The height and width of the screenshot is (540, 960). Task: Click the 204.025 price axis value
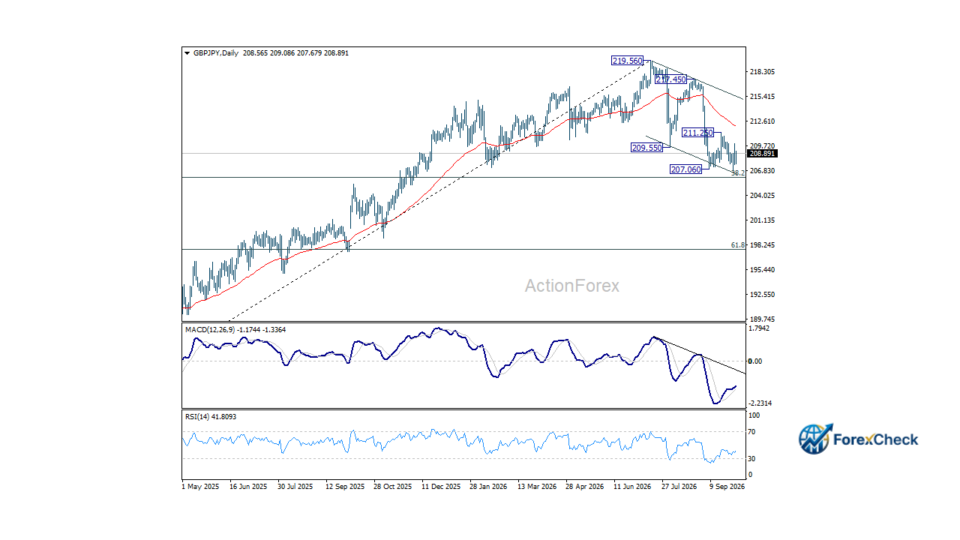pos(762,196)
